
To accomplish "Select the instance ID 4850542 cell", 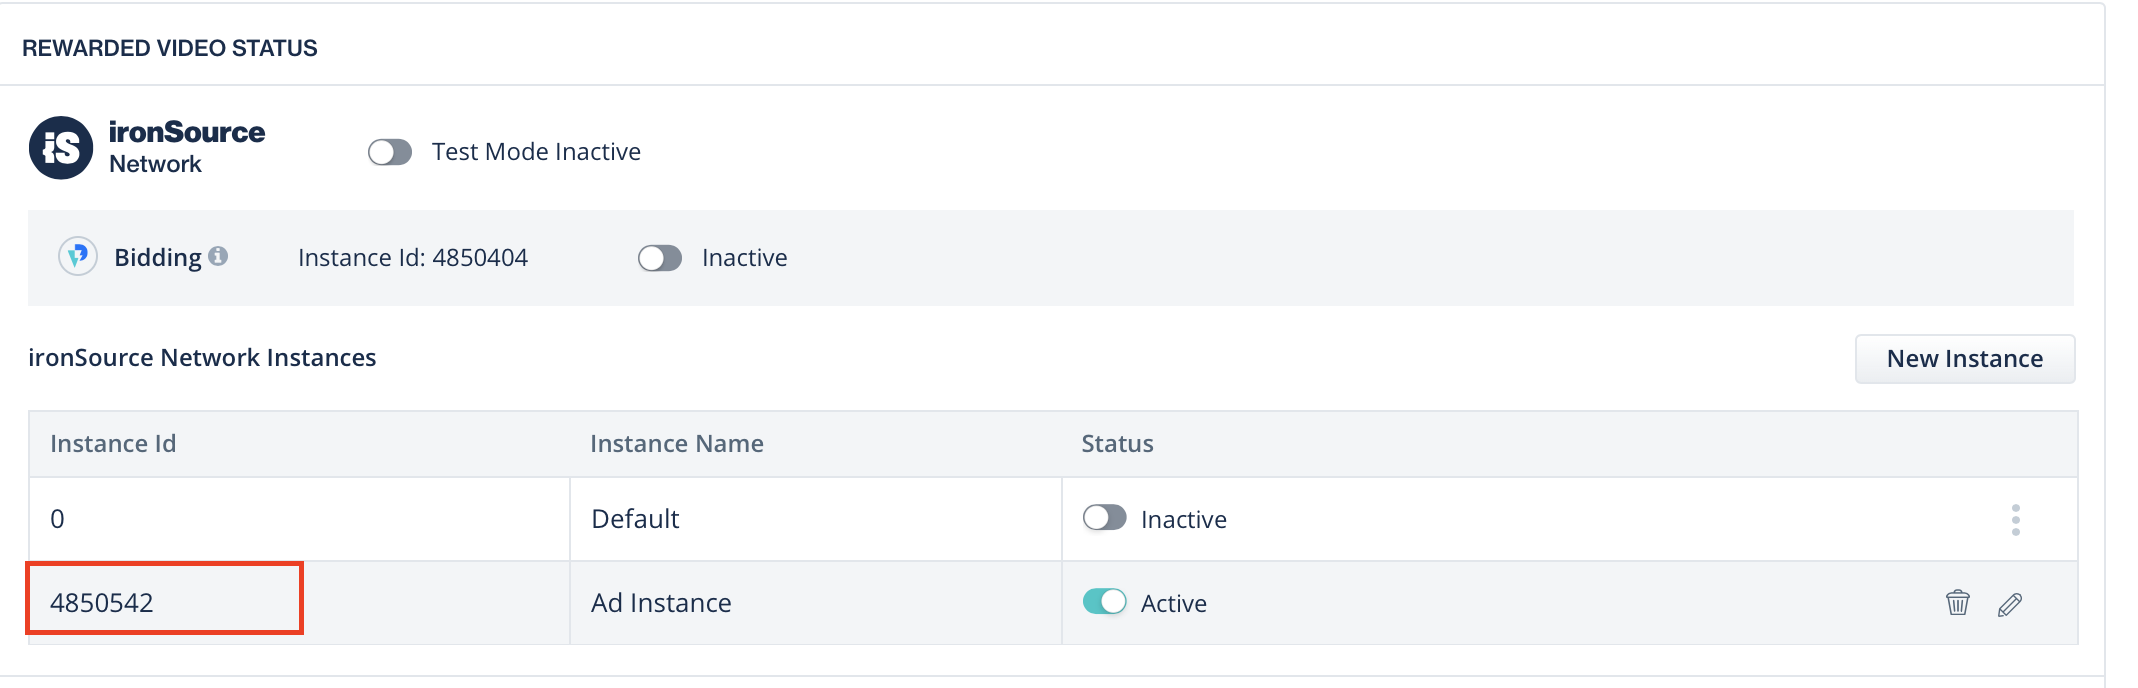I will 102,603.
